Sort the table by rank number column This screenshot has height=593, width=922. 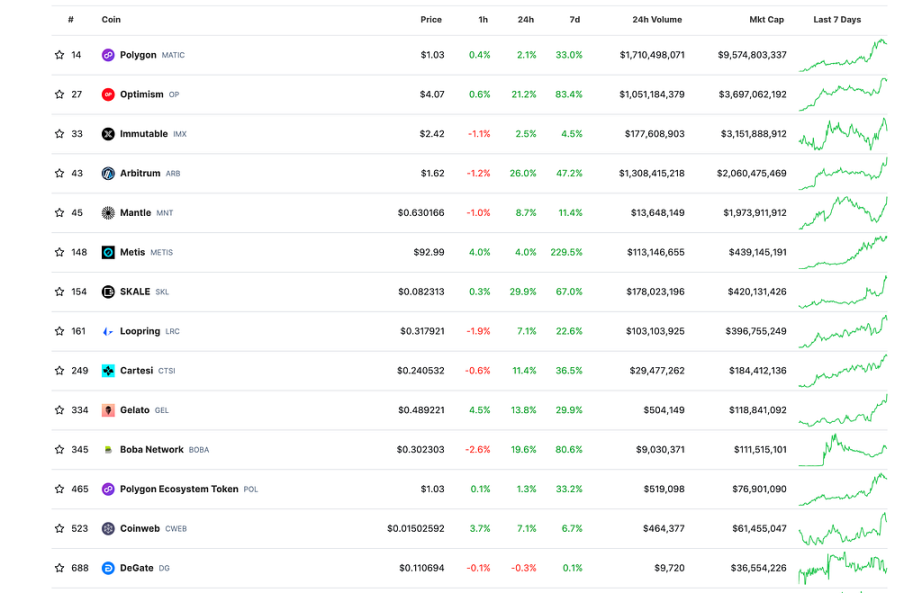click(71, 19)
